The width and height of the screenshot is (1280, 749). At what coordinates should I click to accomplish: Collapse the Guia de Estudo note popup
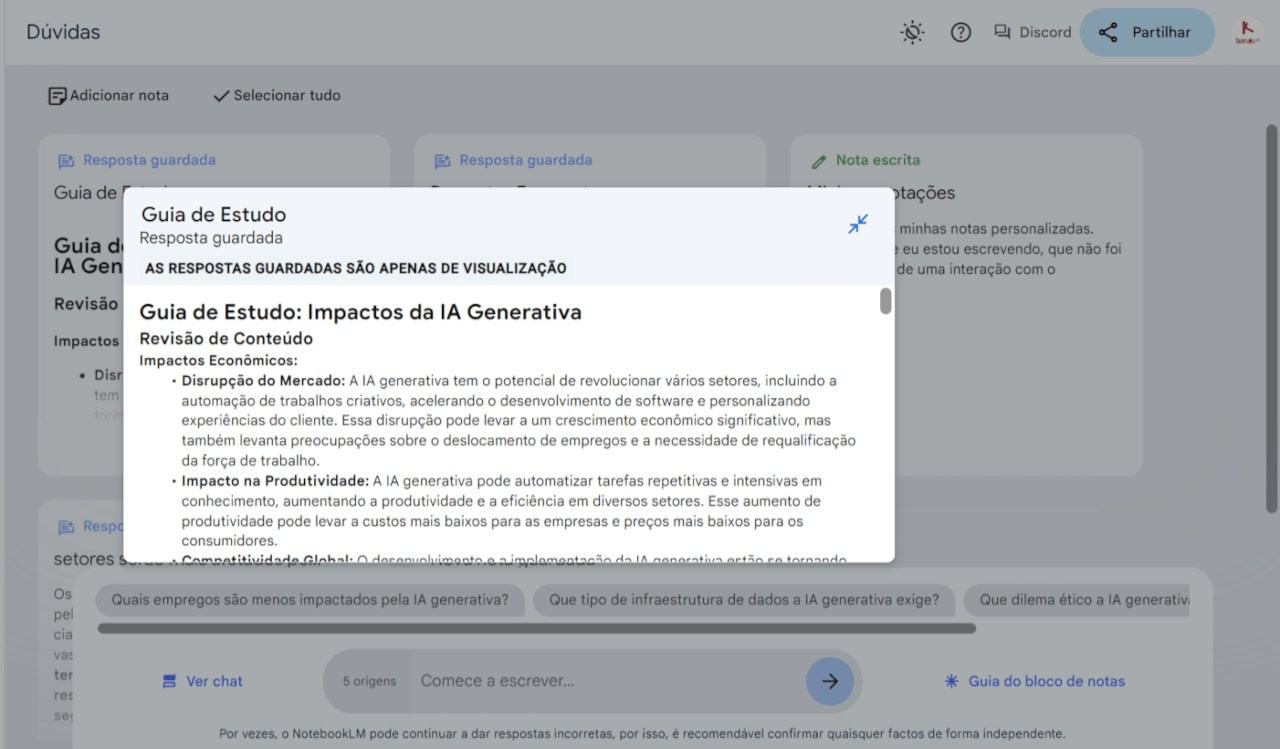(858, 224)
